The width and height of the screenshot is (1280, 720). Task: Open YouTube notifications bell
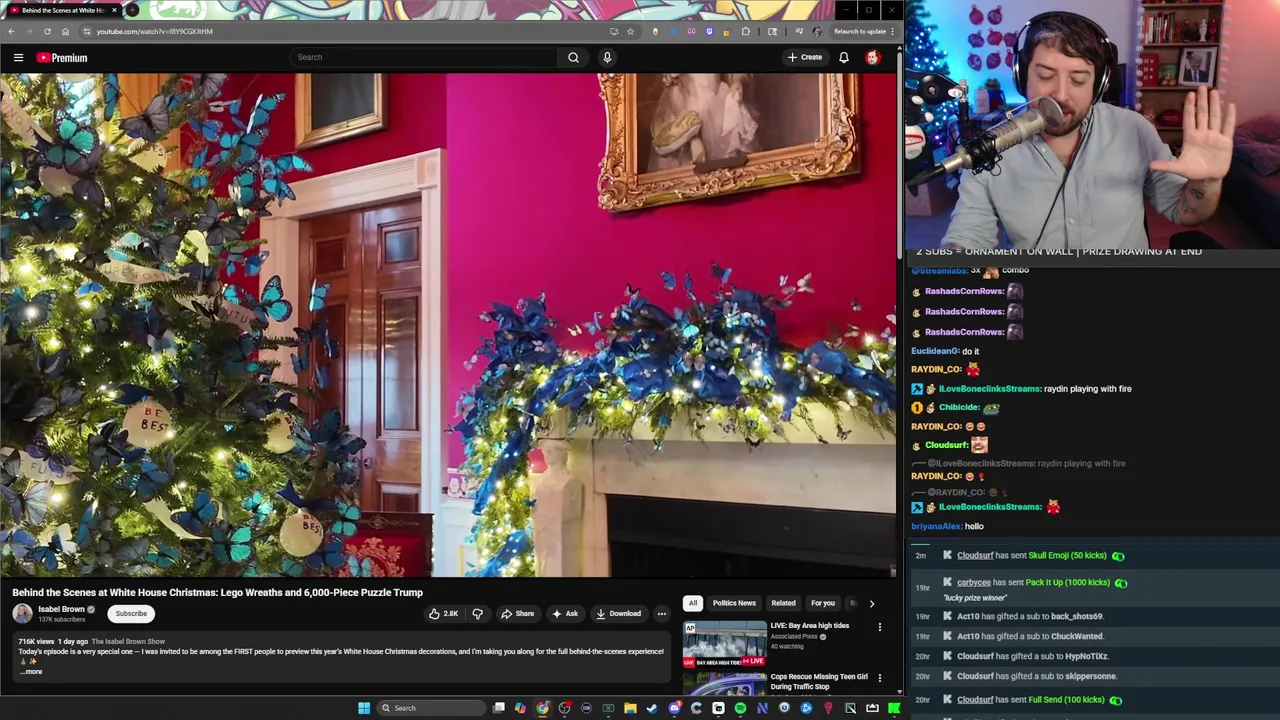coord(844,57)
